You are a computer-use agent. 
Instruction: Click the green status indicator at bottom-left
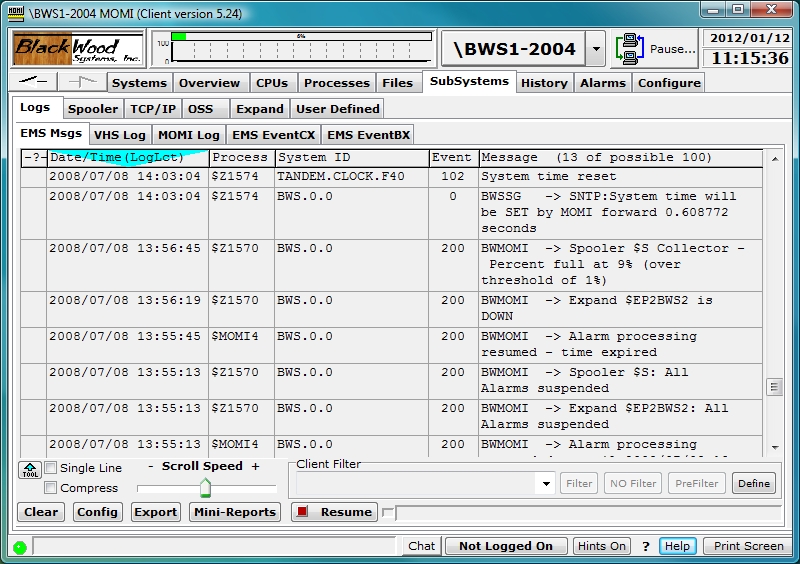click(19, 547)
